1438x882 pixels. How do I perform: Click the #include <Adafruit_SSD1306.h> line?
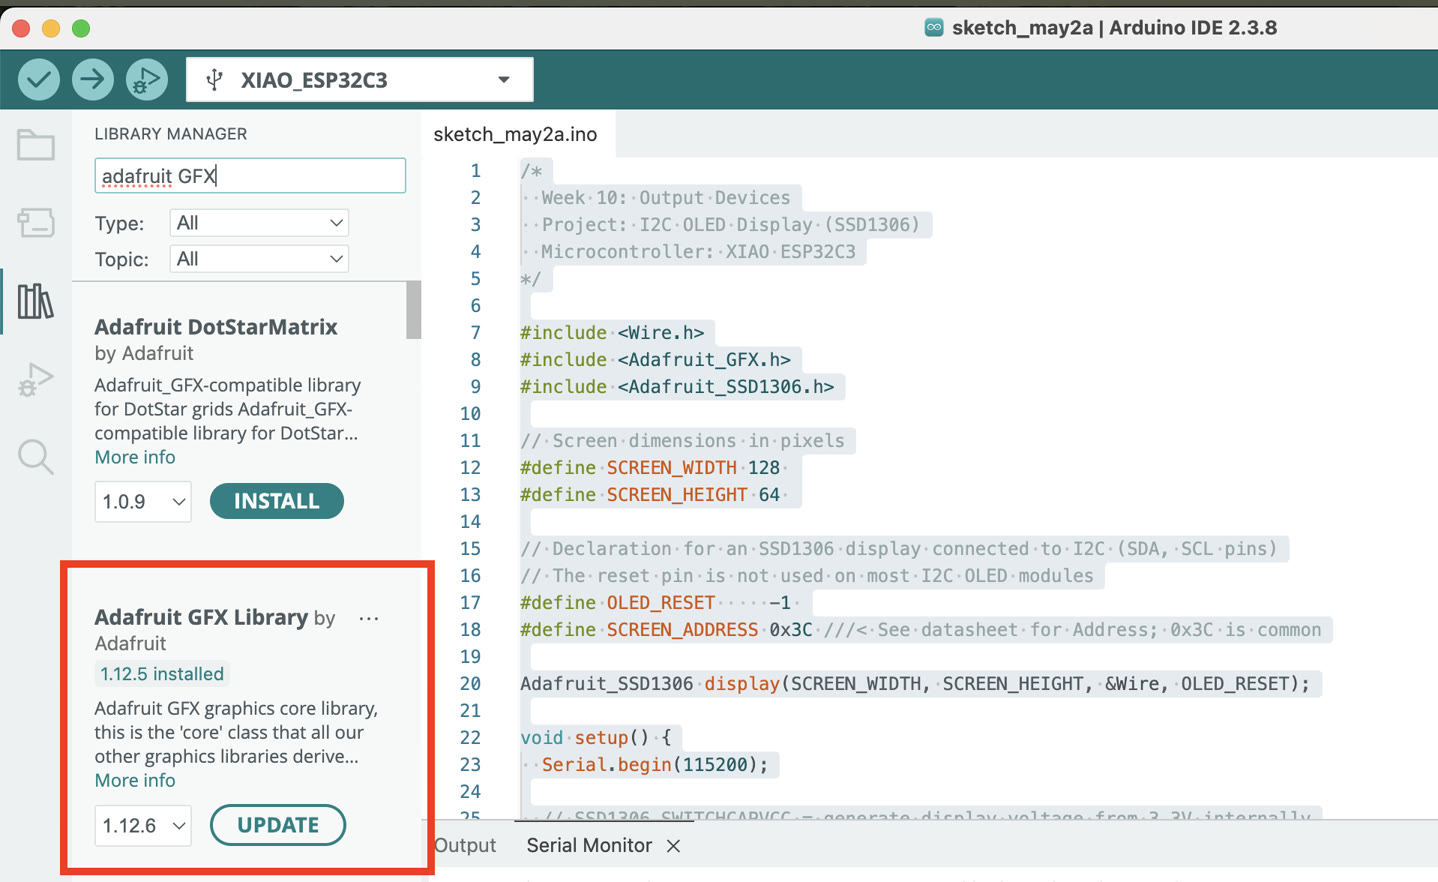(x=677, y=387)
